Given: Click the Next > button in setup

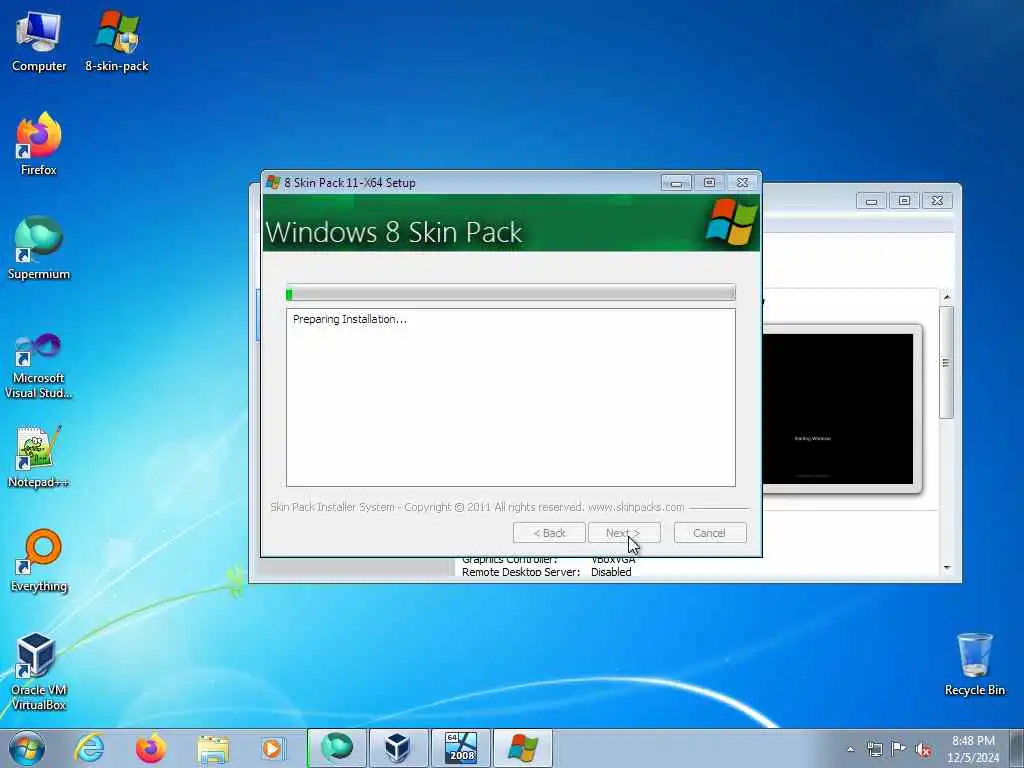Looking at the screenshot, I should [x=624, y=533].
